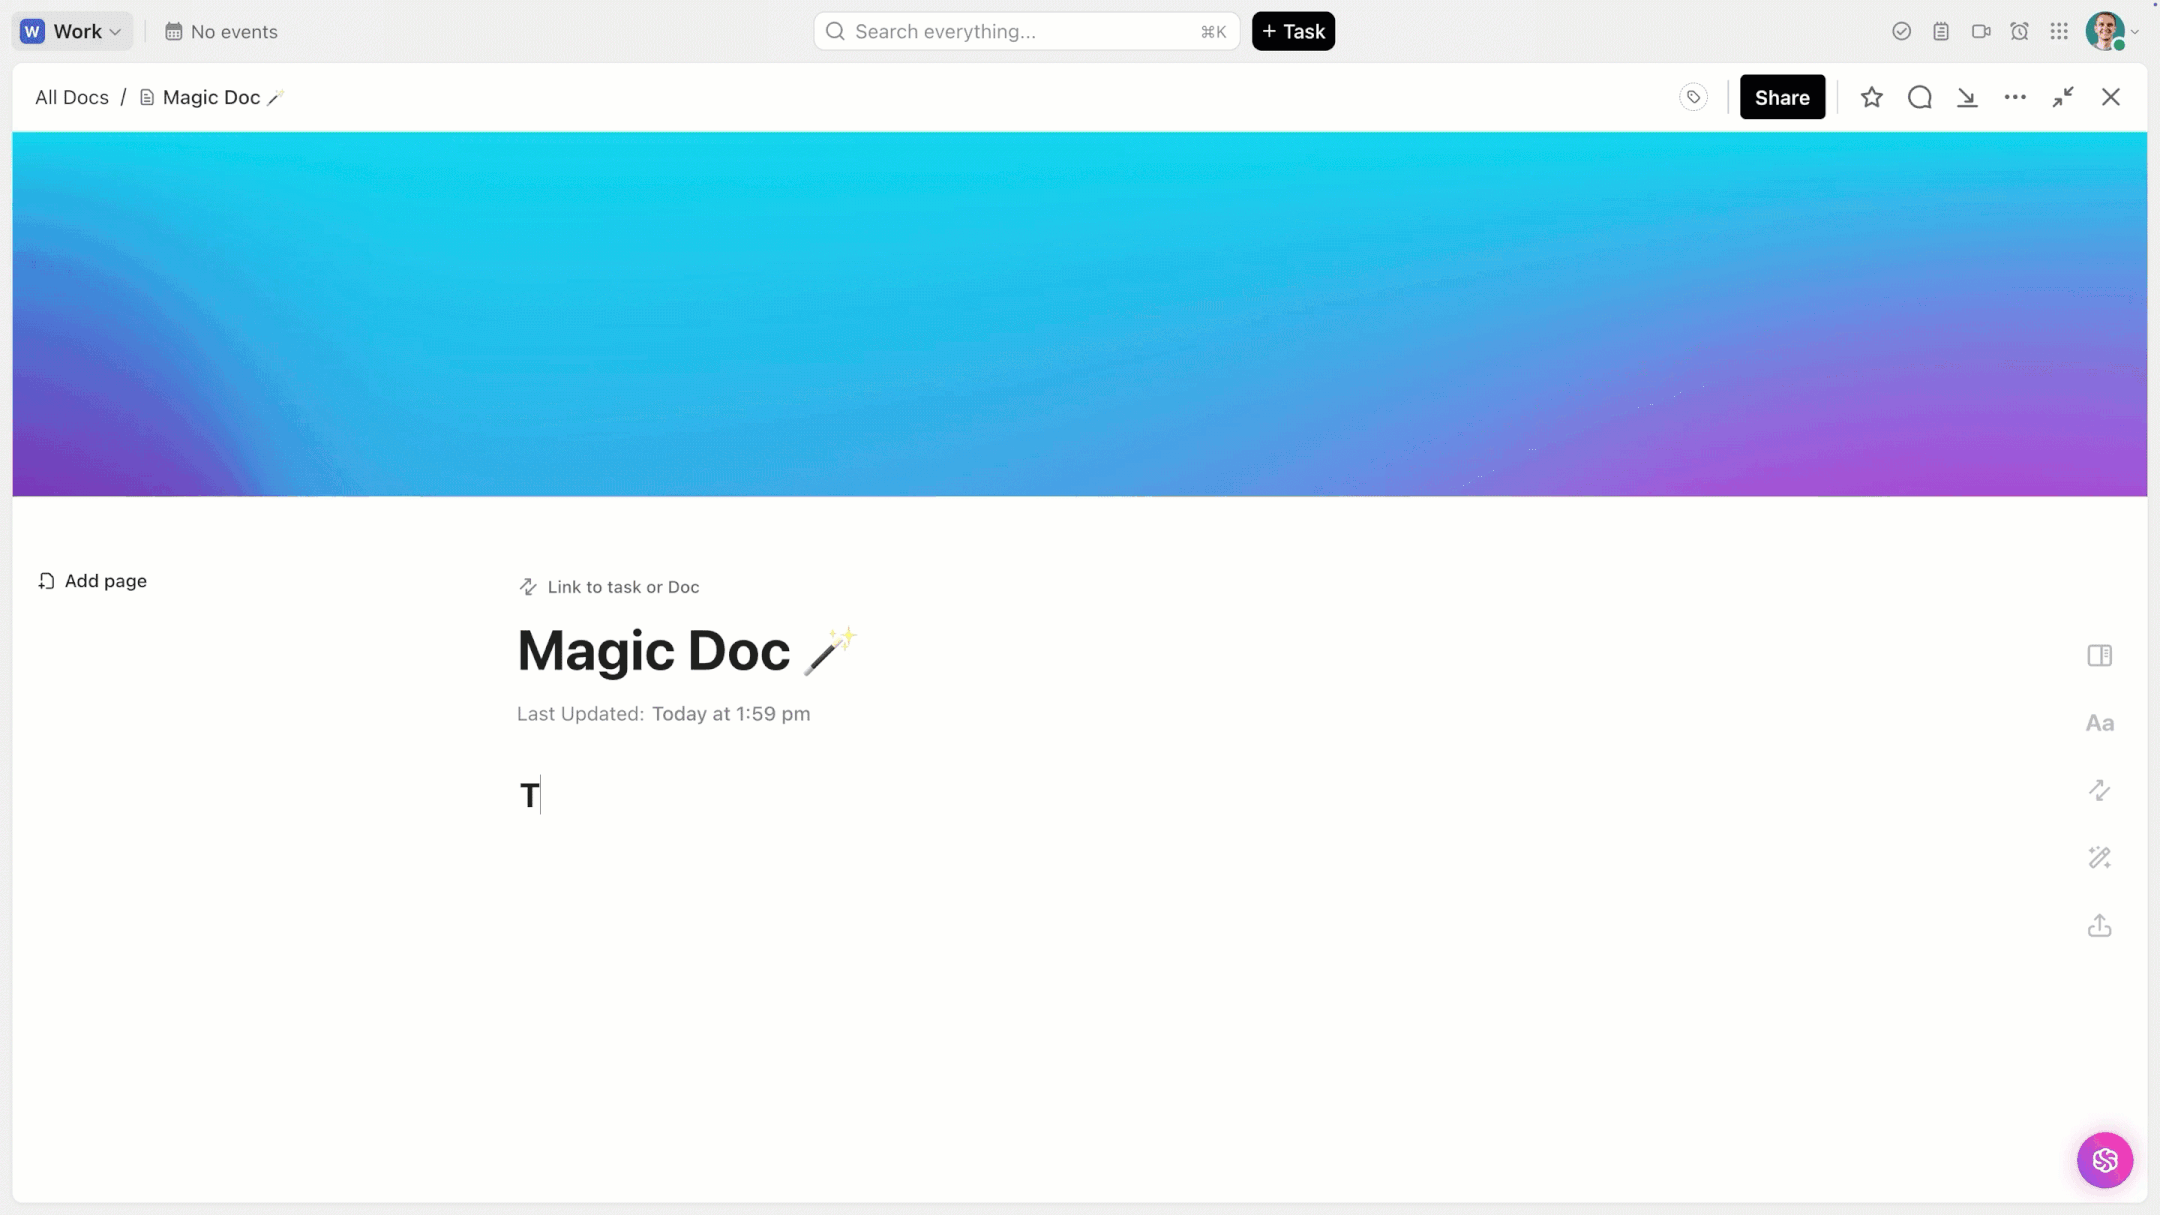Favorite this doc with the star icon

click(1871, 97)
